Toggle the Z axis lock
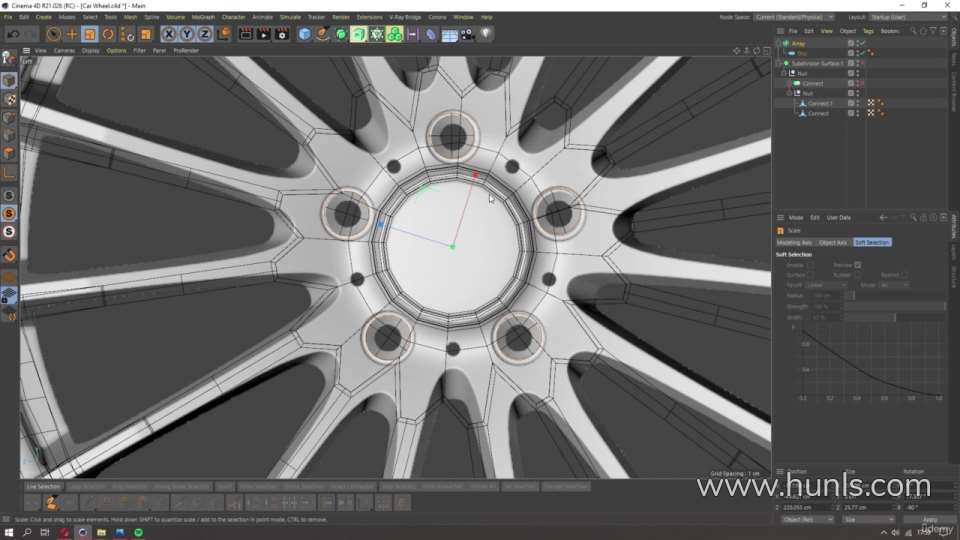This screenshot has height=540, width=960. click(205, 34)
